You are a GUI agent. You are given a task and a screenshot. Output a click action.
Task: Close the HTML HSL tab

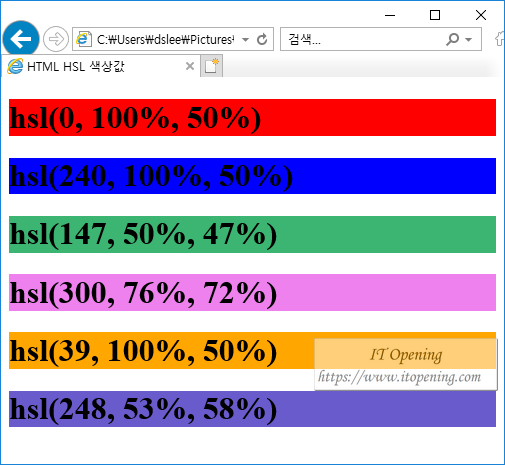tap(190, 66)
